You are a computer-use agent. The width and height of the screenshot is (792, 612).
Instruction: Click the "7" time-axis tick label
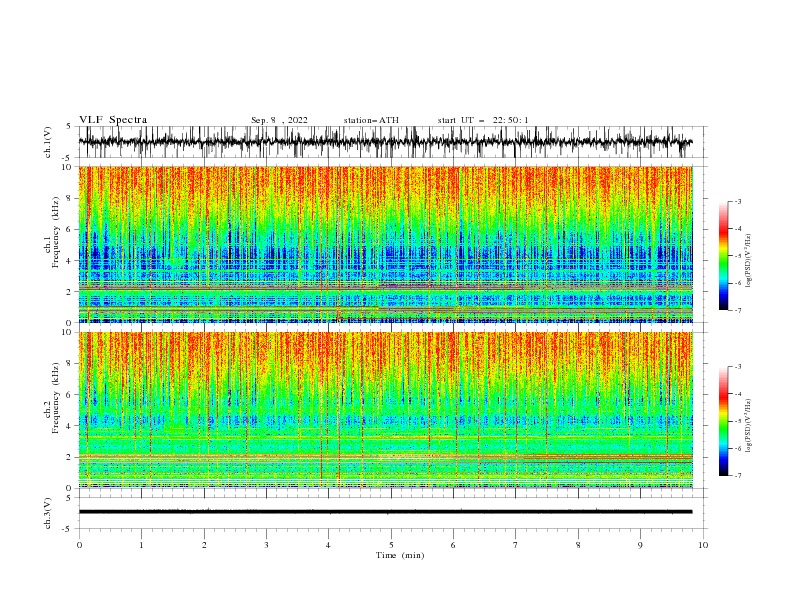coord(516,545)
